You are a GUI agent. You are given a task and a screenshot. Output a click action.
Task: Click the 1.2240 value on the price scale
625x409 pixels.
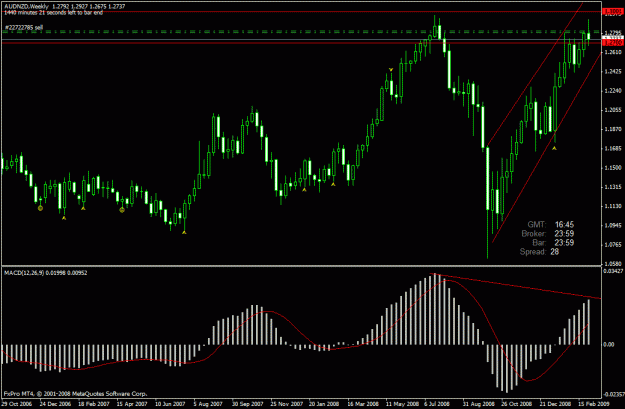click(613, 90)
